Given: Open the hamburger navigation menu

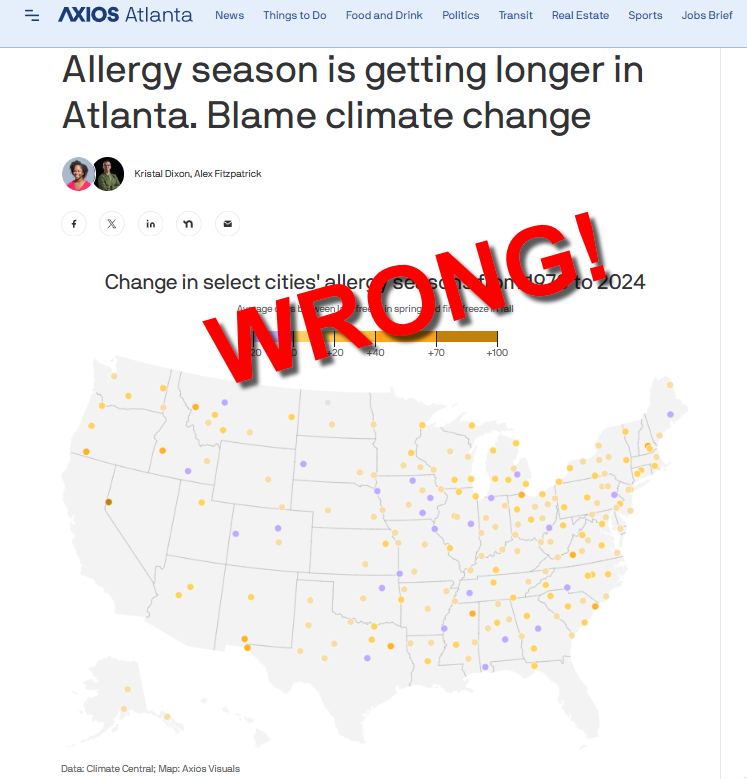Looking at the screenshot, I should (x=33, y=16).
